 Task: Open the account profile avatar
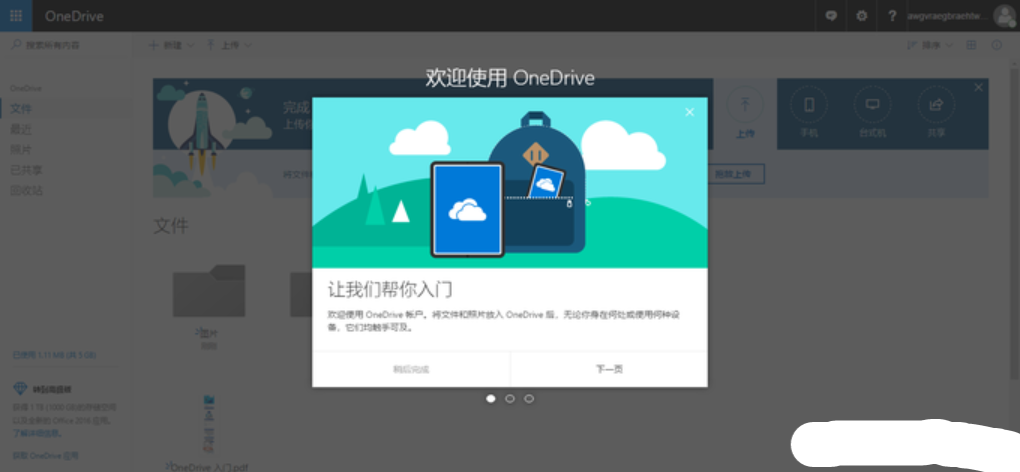pos(1006,16)
